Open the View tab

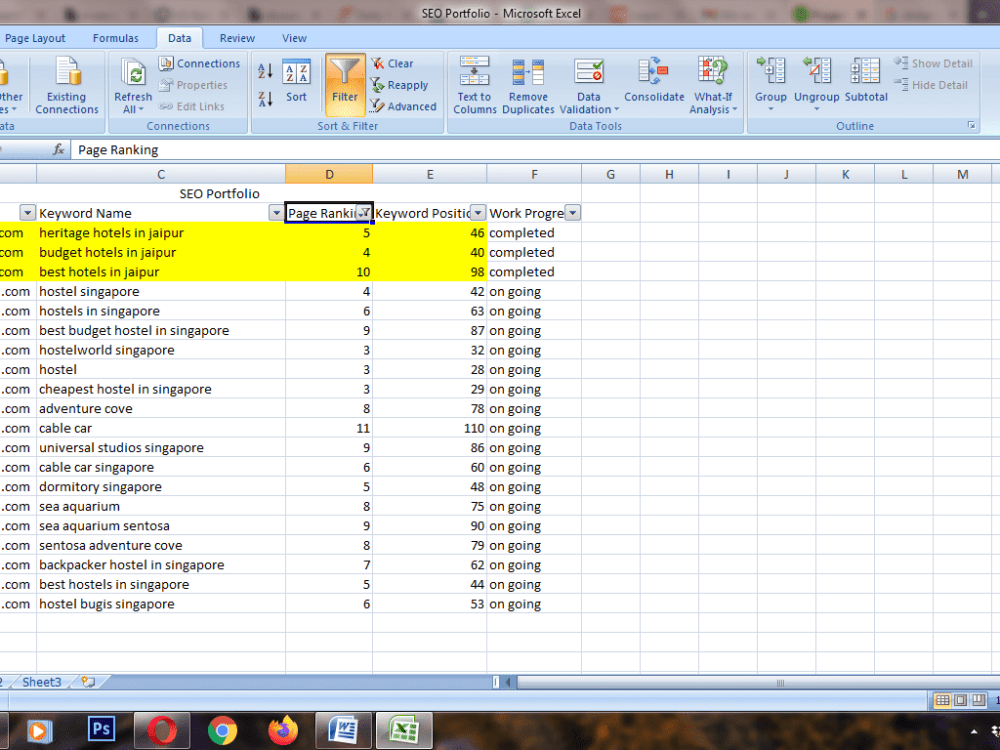pos(294,38)
